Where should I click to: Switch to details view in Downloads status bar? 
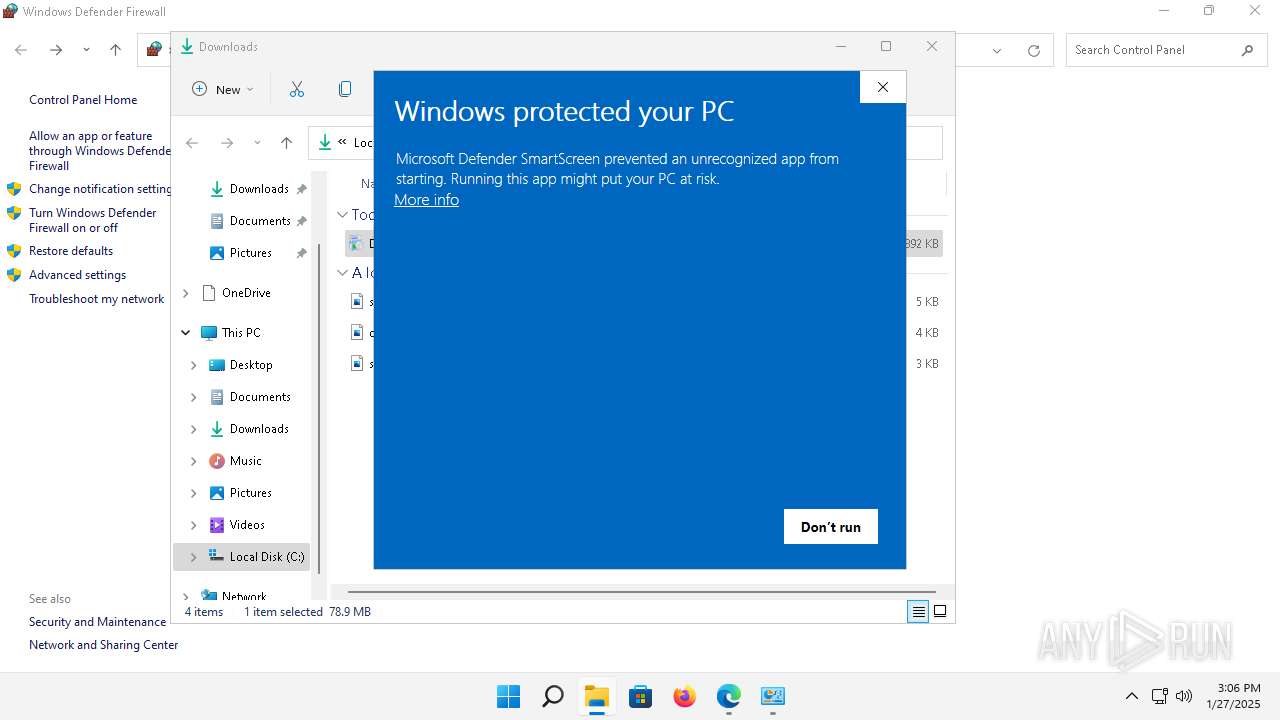[x=918, y=612]
